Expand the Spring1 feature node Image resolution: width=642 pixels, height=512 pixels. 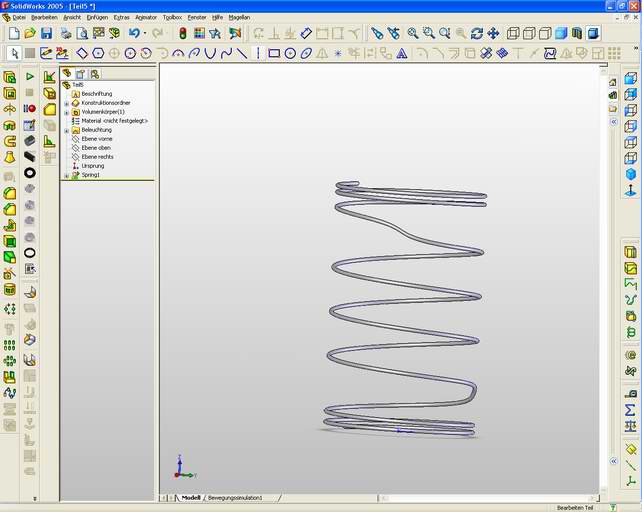(66, 175)
